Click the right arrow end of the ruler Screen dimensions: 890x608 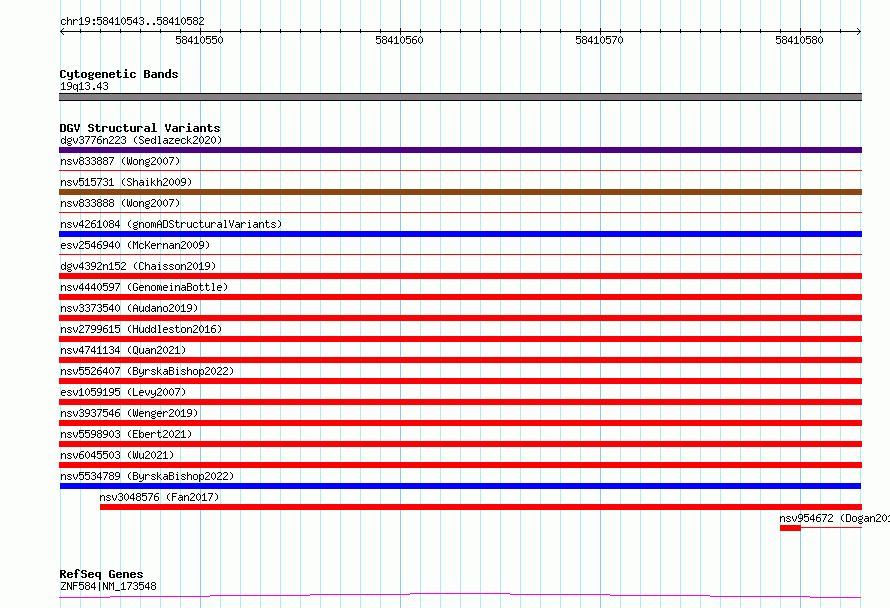859,31
